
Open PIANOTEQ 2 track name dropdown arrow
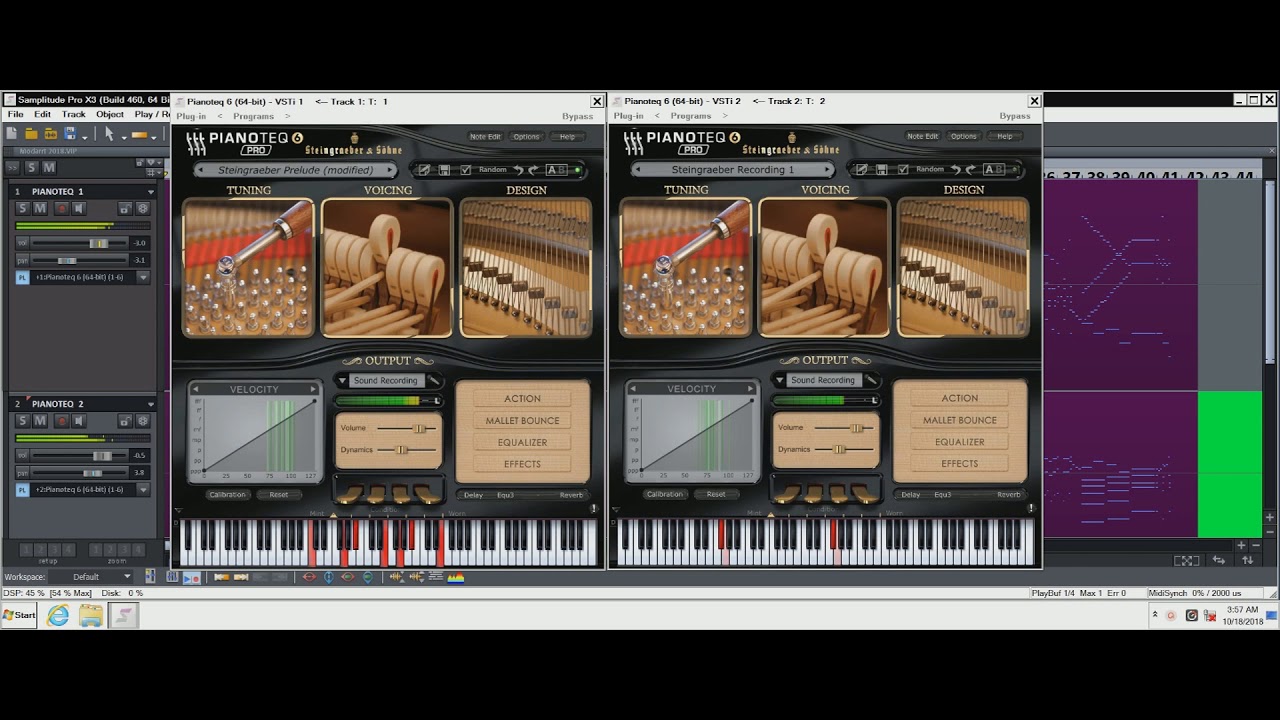151,404
